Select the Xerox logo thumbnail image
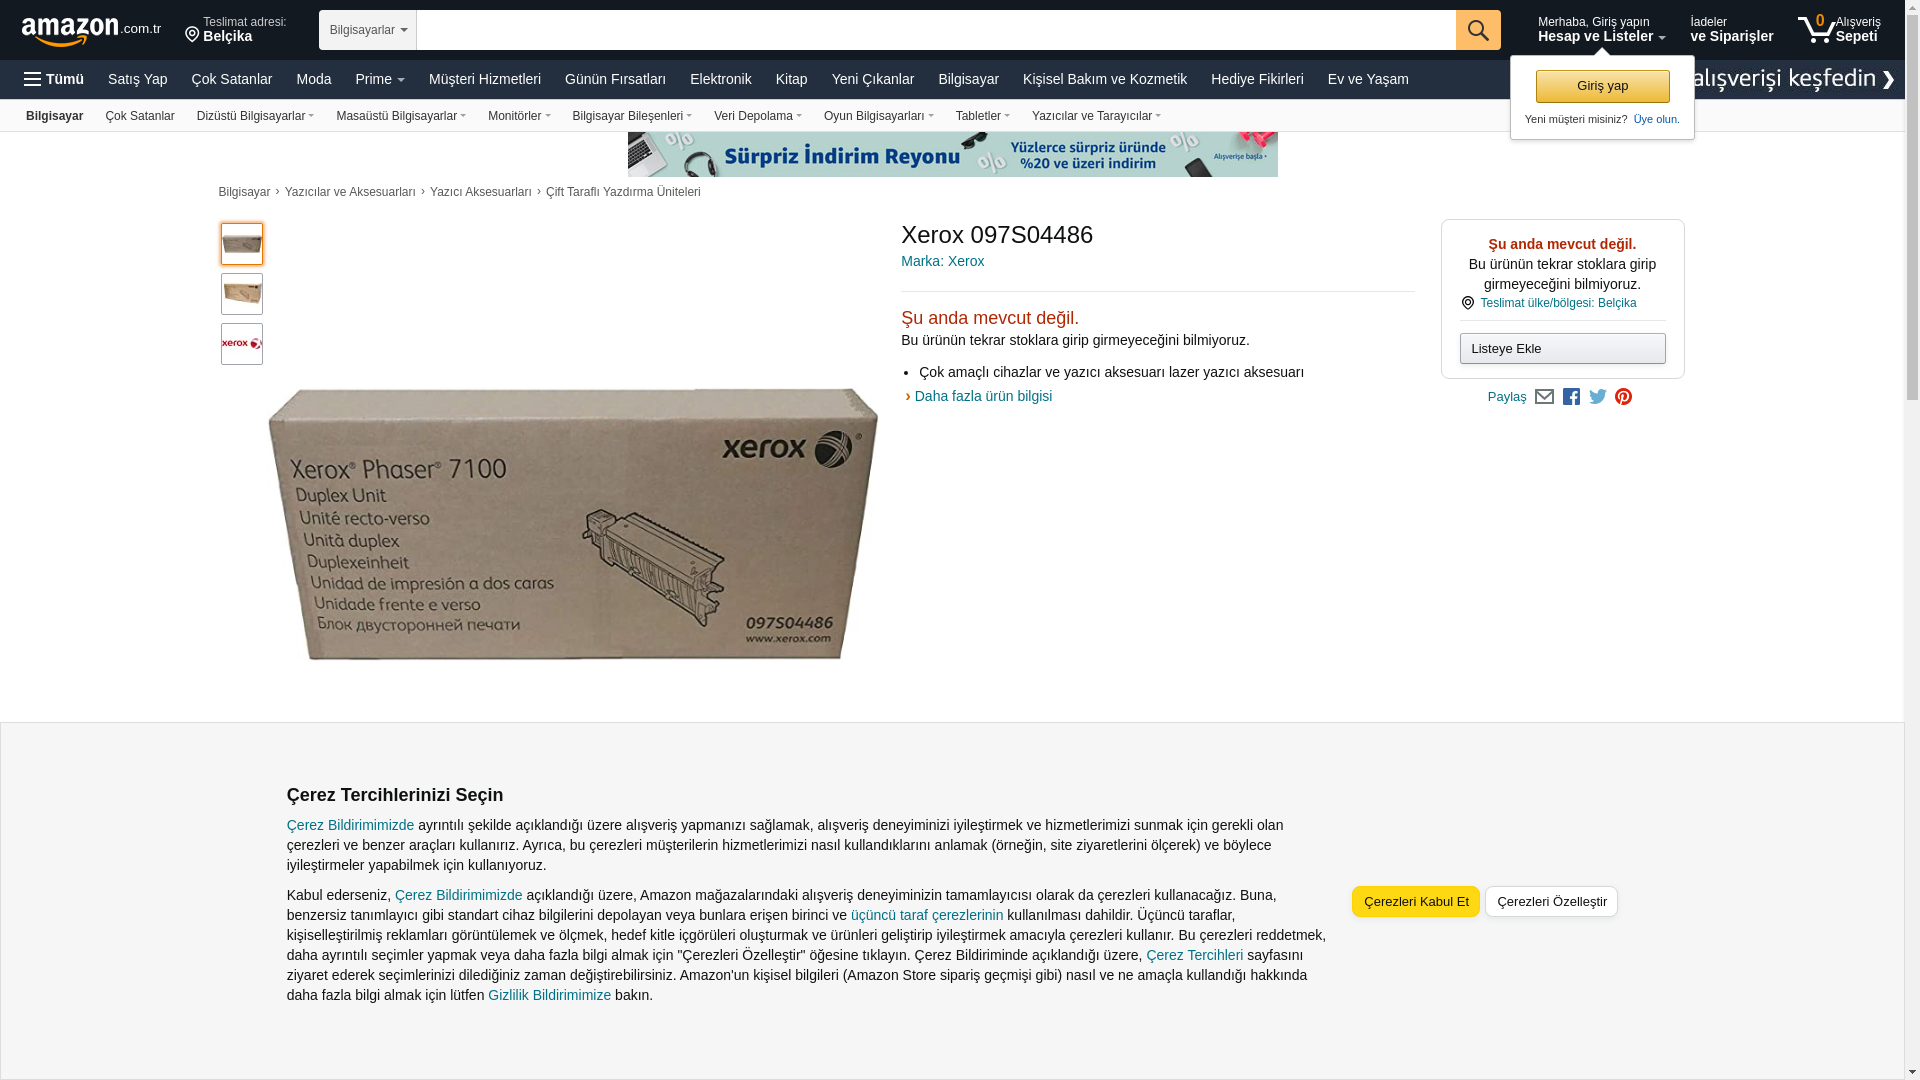Viewport: 1920px width, 1080px height. (242, 344)
